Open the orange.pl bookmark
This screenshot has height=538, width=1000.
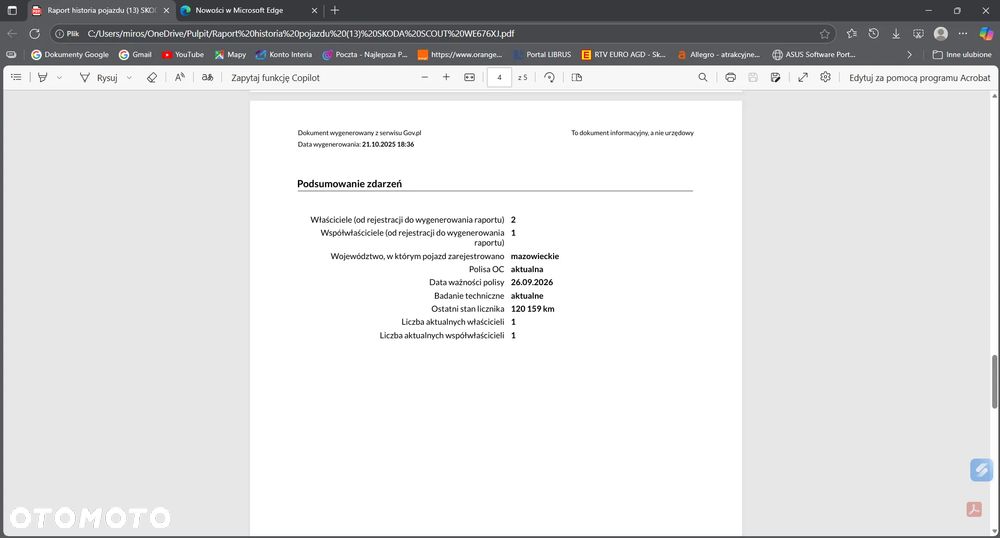[x=460, y=55]
